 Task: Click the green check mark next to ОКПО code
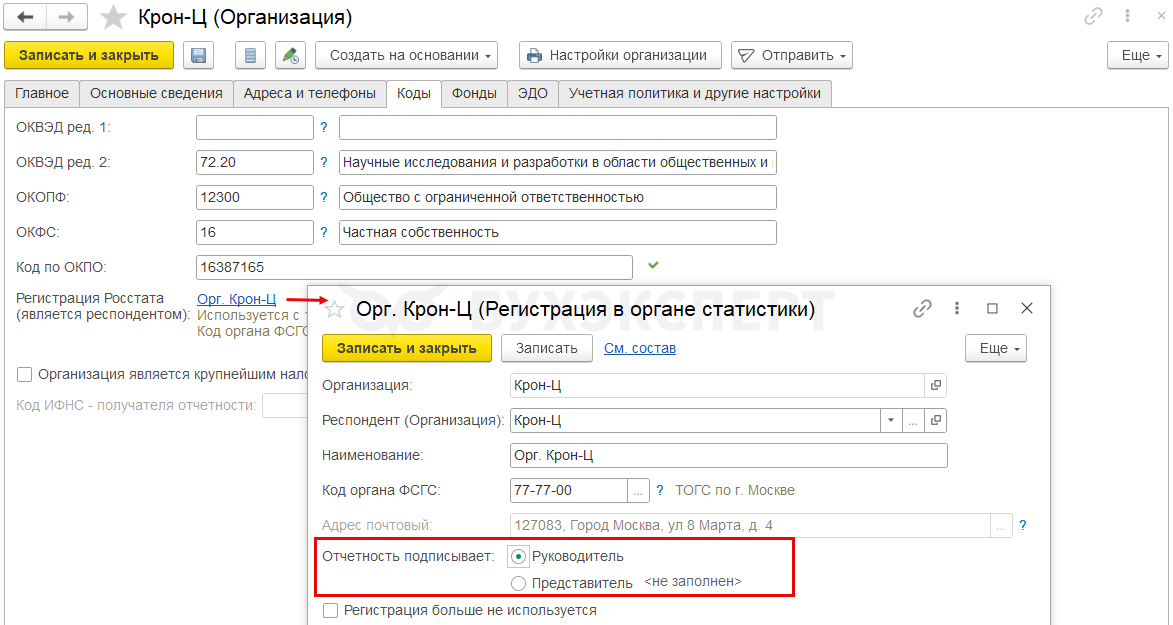tap(653, 265)
